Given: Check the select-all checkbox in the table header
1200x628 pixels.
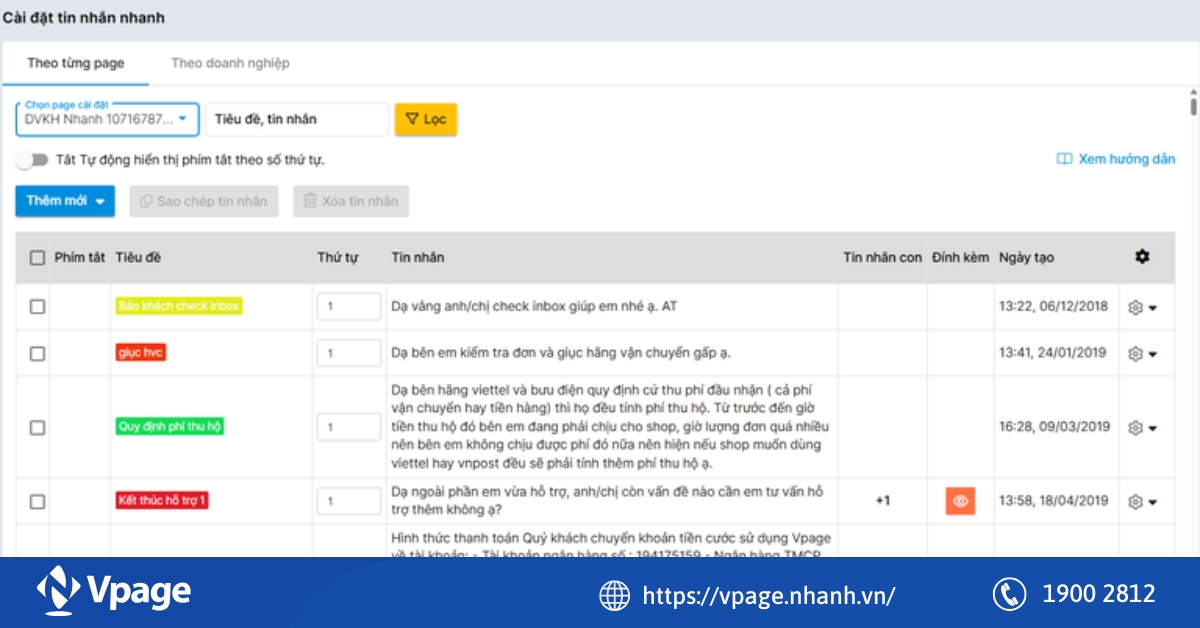Looking at the screenshot, I should pos(36,257).
